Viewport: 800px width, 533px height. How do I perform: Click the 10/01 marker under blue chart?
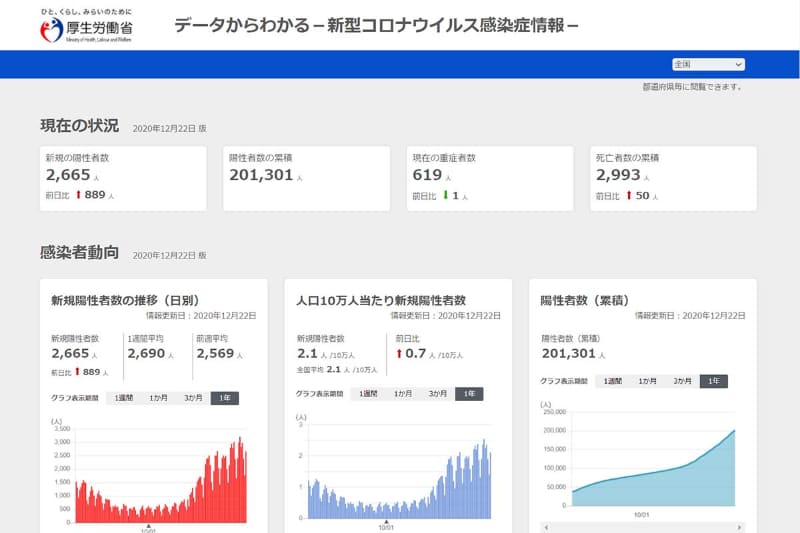click(386, 525)
